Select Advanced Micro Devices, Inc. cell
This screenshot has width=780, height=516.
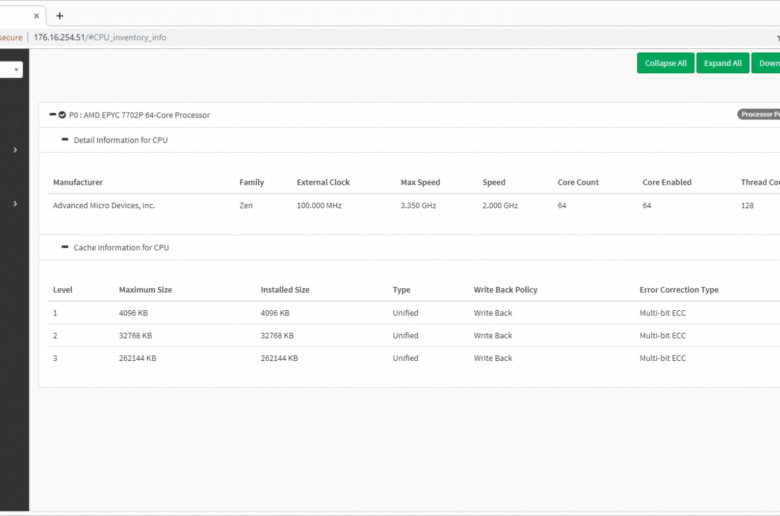[104, 206]
